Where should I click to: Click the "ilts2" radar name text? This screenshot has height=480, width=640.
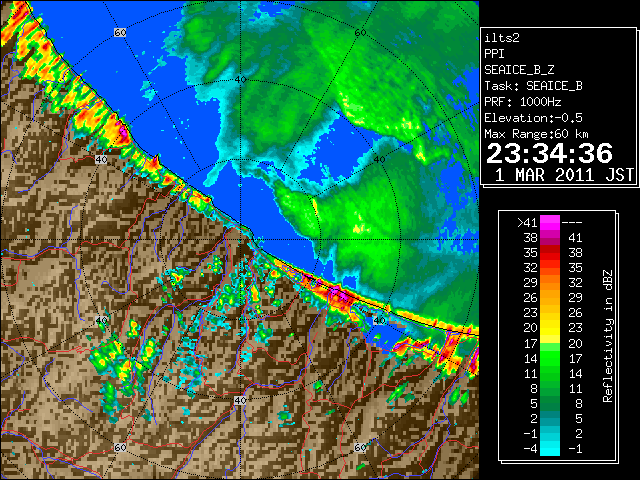click(x=502, y=38)
